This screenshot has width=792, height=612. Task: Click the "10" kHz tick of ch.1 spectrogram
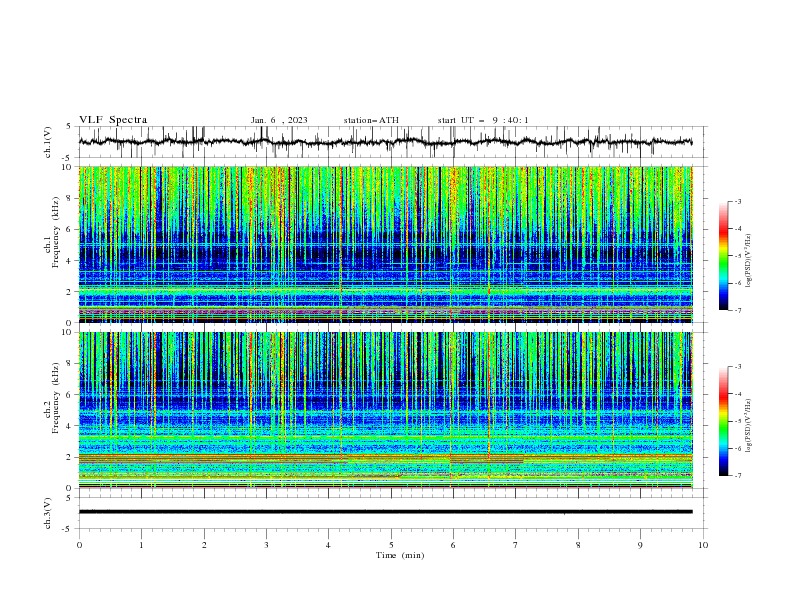point(67,167)
